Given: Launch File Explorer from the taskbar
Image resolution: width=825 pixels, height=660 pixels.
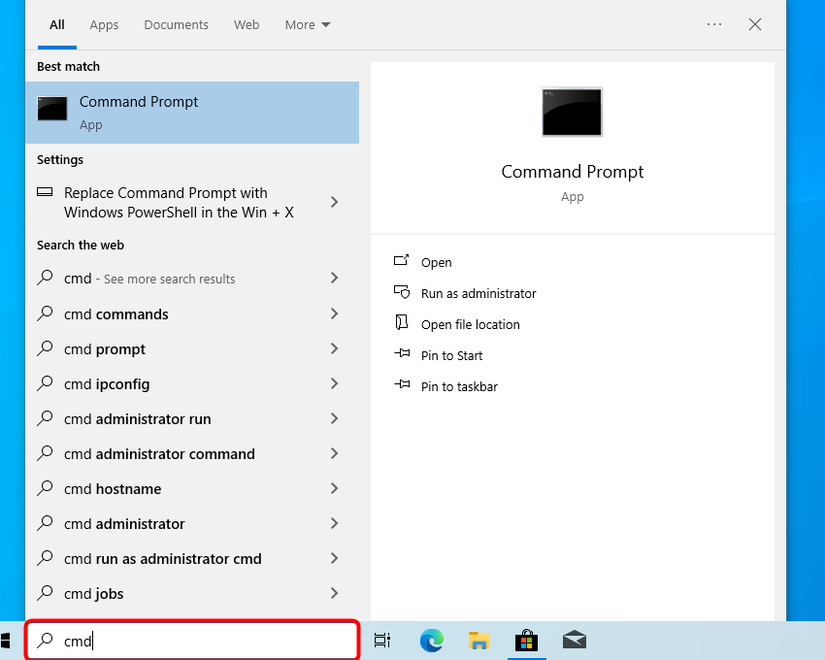Looking at the screenshot, I should click(x=479, y=640).
